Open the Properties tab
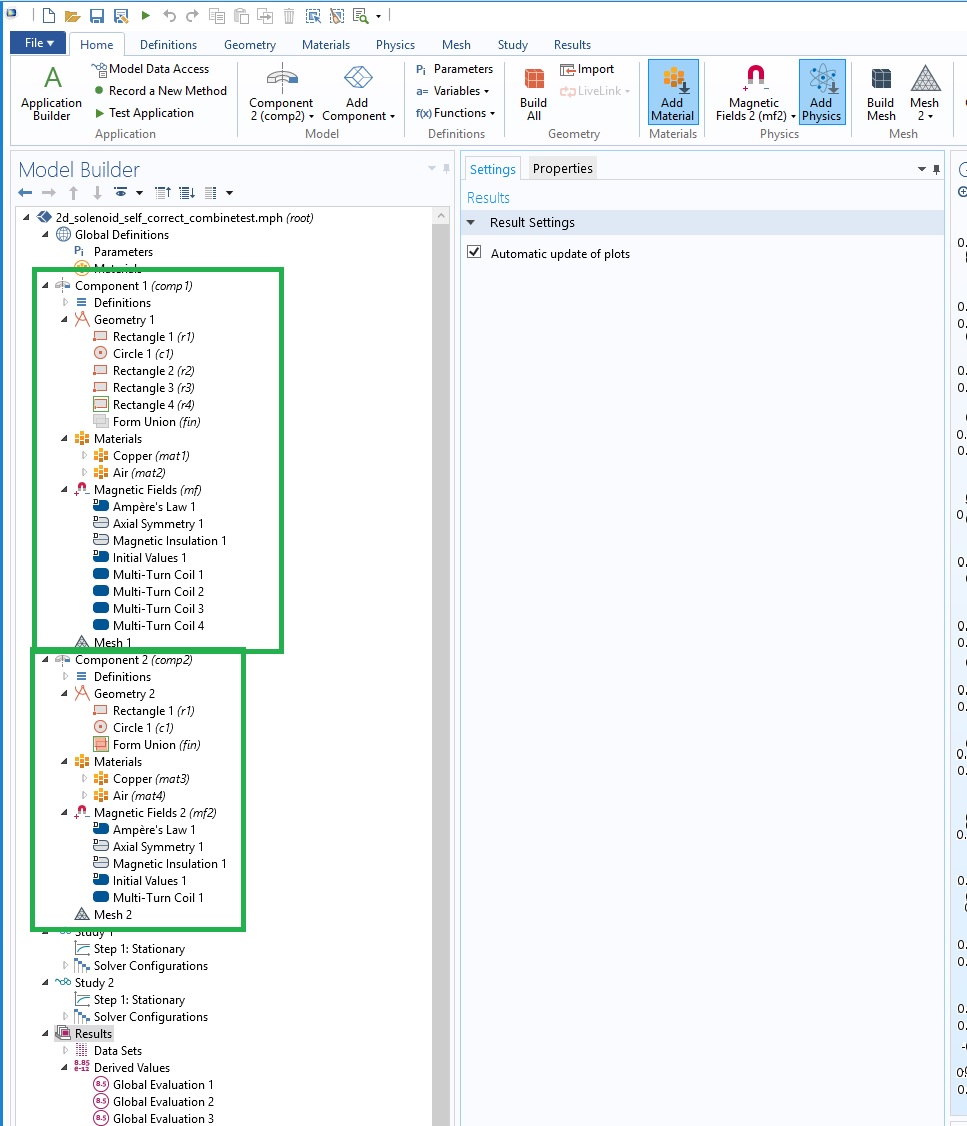Image resolution: width=967 pixels, height=1126 pixels. click(x=562, y=168)
